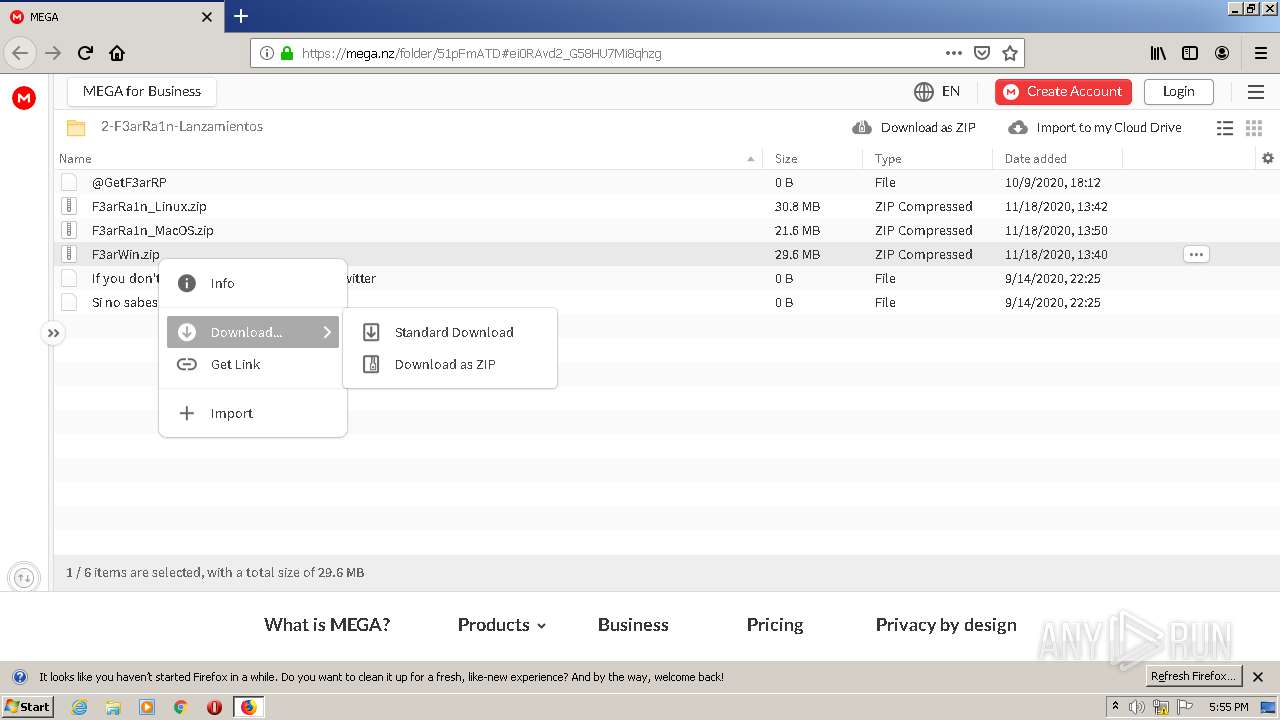Click the F3arRa1n_MacOS.zip file icon
The height and width of the screenshot is (720, 1280).
[69, 230]
